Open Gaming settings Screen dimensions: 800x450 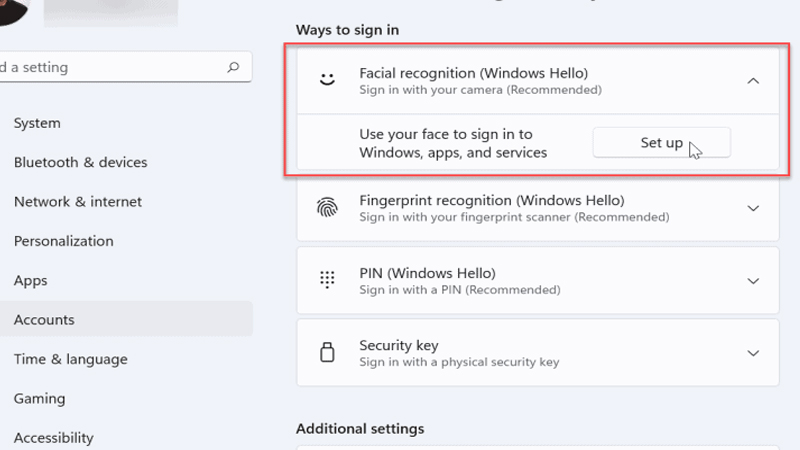40,398
